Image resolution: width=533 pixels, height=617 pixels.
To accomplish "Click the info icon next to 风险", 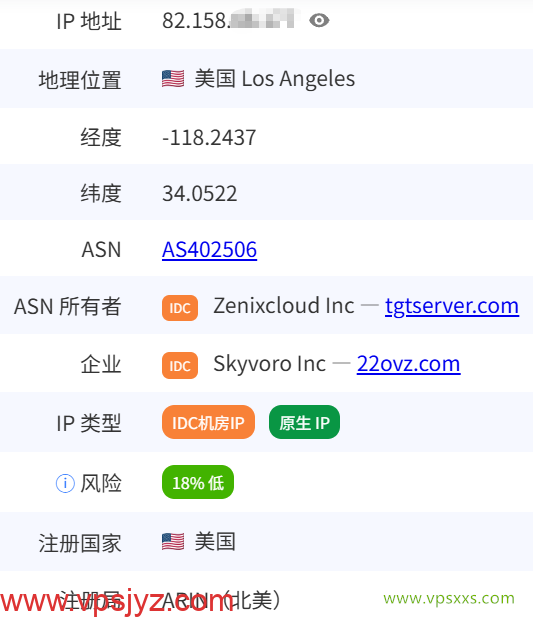I will 65,483.
